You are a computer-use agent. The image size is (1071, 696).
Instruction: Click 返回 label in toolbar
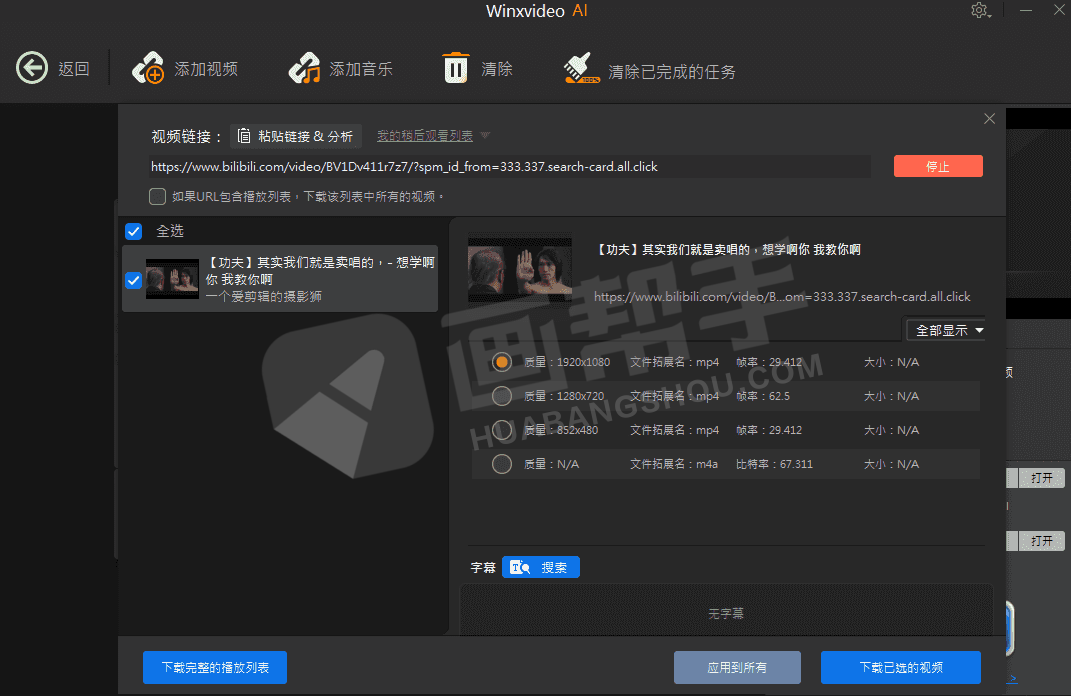click(x=74, y=69)
